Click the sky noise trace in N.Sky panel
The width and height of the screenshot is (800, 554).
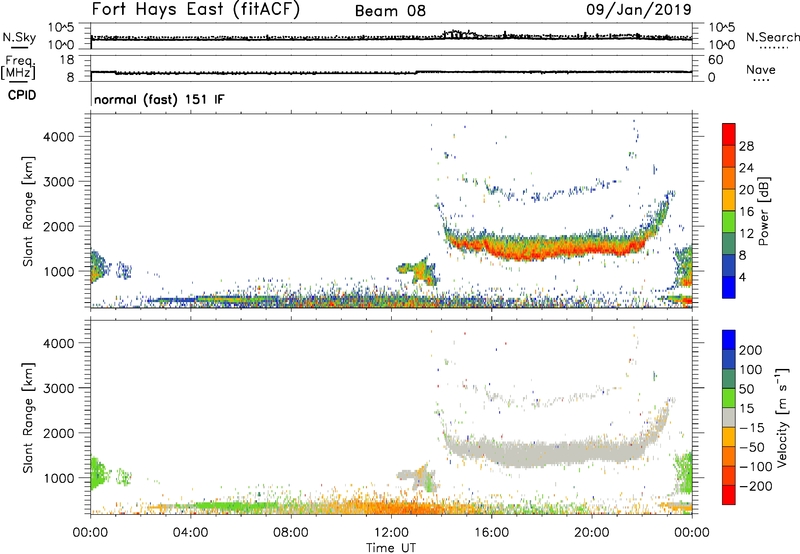coord(391,37)
